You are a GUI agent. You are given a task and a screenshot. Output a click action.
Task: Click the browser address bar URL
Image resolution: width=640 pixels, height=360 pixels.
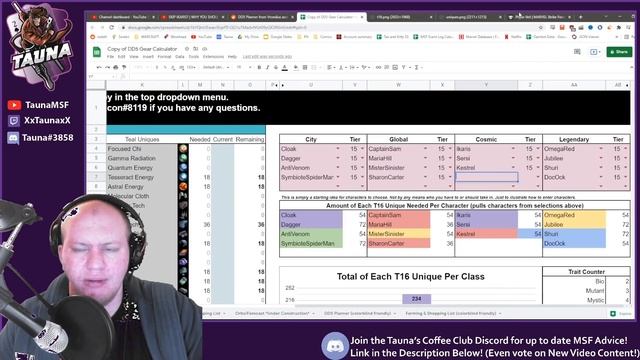217,27
